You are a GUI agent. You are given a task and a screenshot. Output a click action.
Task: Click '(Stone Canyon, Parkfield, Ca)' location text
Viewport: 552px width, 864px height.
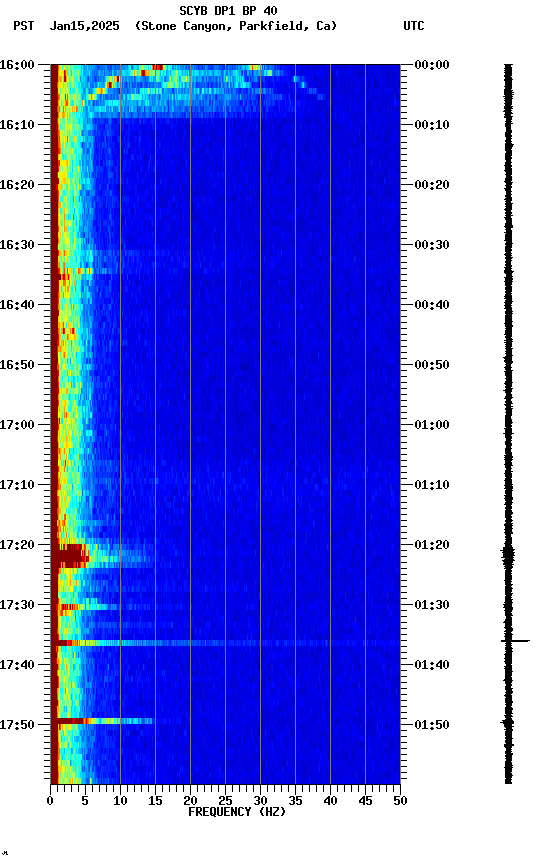[236, 26]
